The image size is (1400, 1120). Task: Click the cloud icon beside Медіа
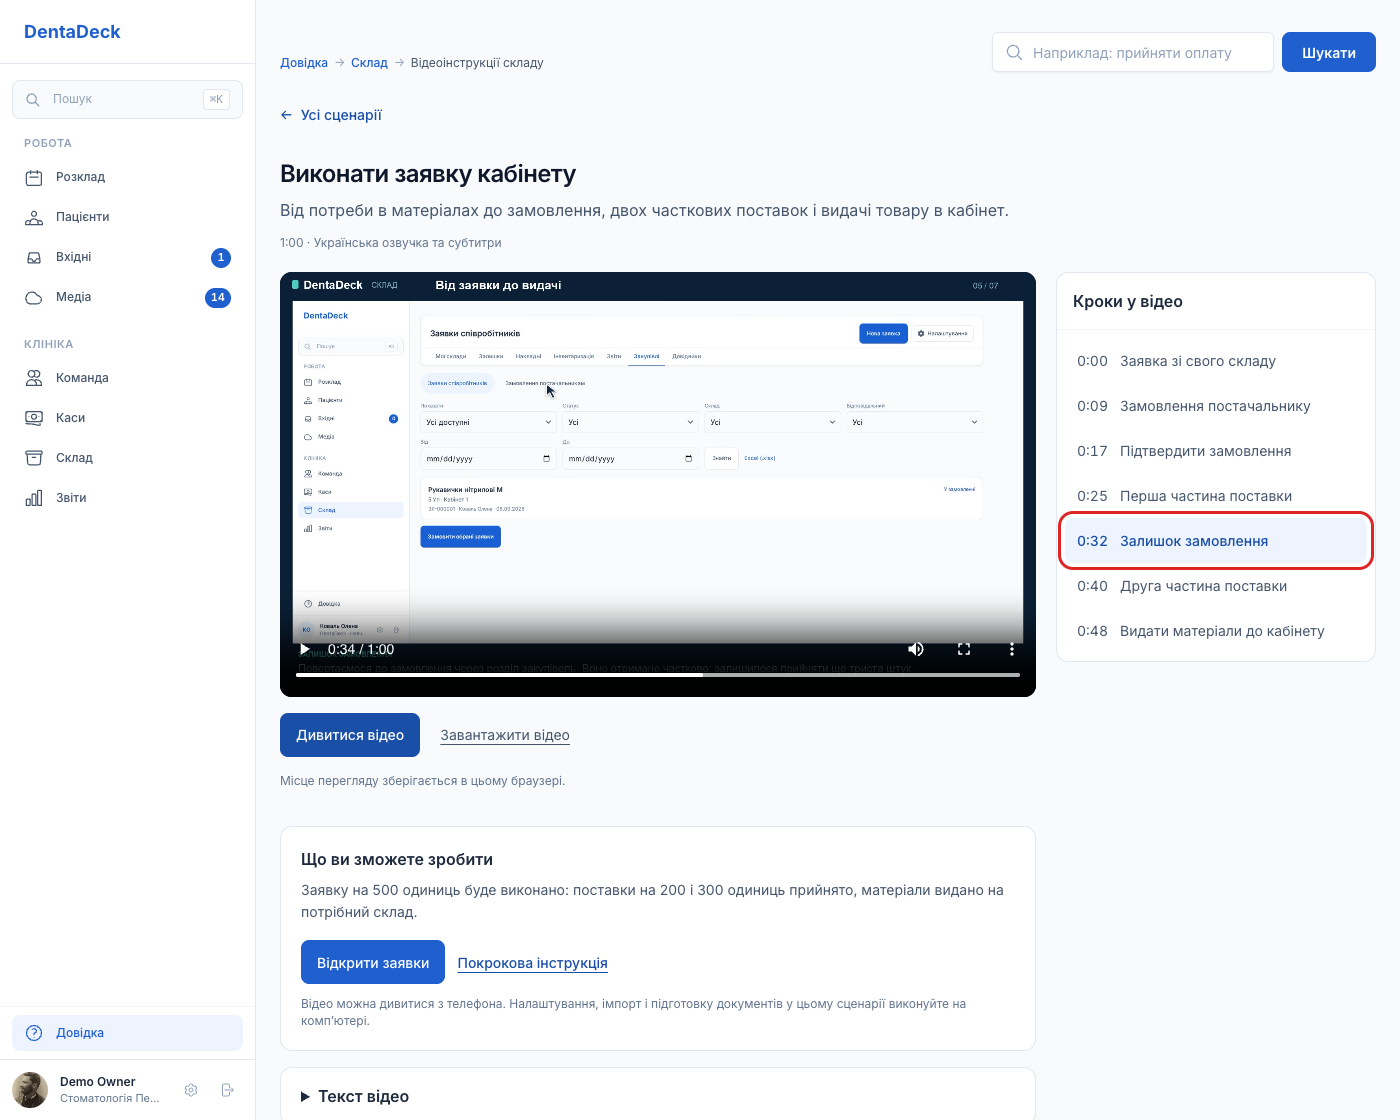(x=34, y=297)
